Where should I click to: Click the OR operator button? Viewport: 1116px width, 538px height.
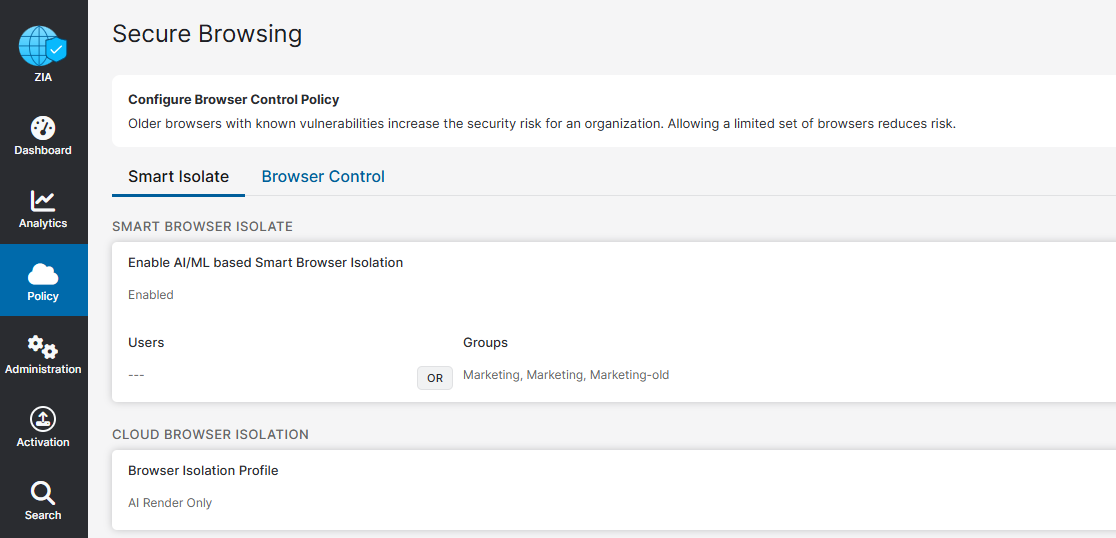coord(435,379)
